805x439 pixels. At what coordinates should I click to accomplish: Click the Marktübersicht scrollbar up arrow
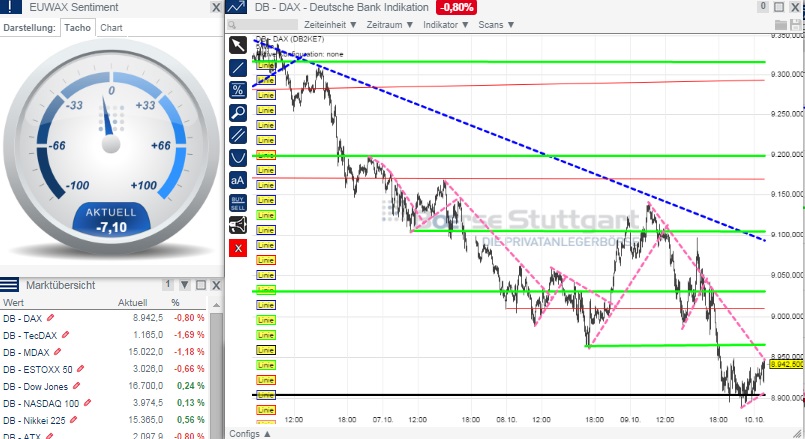click(216, 306)
